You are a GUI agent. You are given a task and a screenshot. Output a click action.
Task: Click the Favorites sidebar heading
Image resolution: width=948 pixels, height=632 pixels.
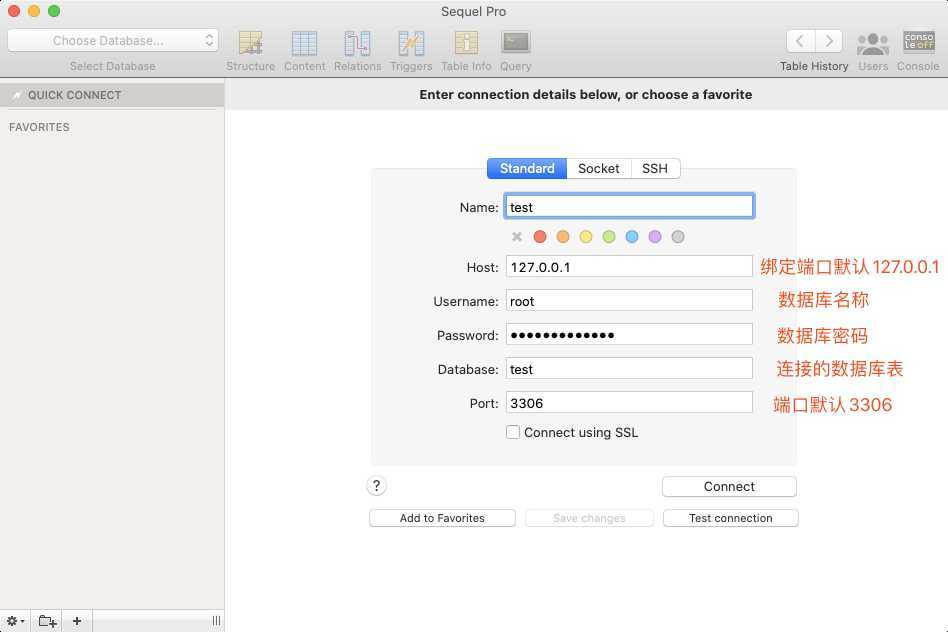[39, 127]
